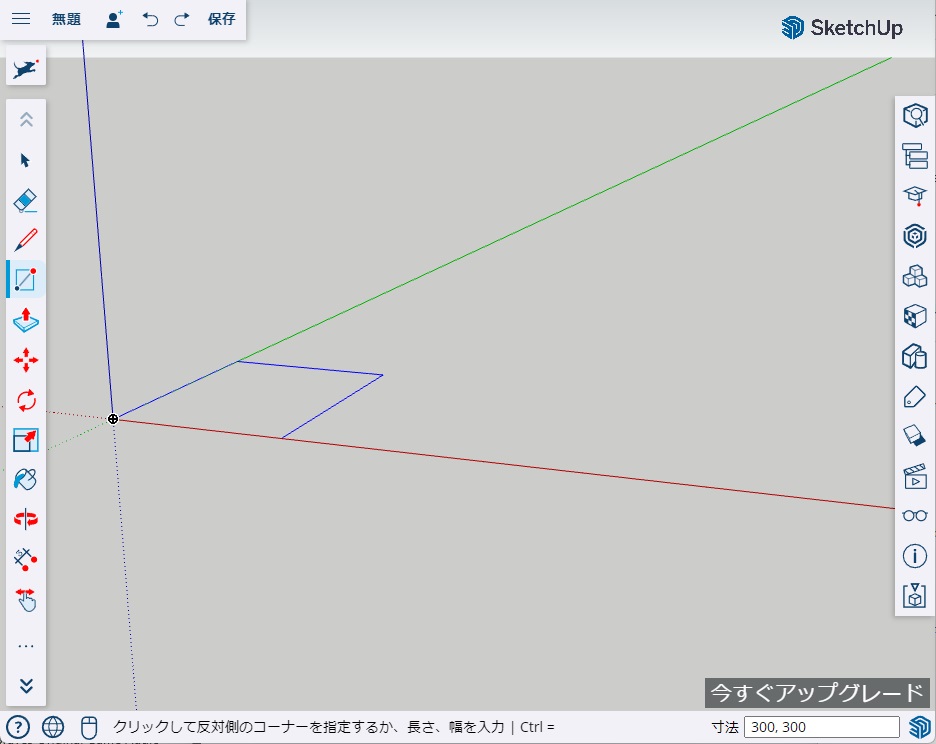This screenshot has width=936, height=744.
Task: Open the Instructor panel graduation cap
Action: 914,196
